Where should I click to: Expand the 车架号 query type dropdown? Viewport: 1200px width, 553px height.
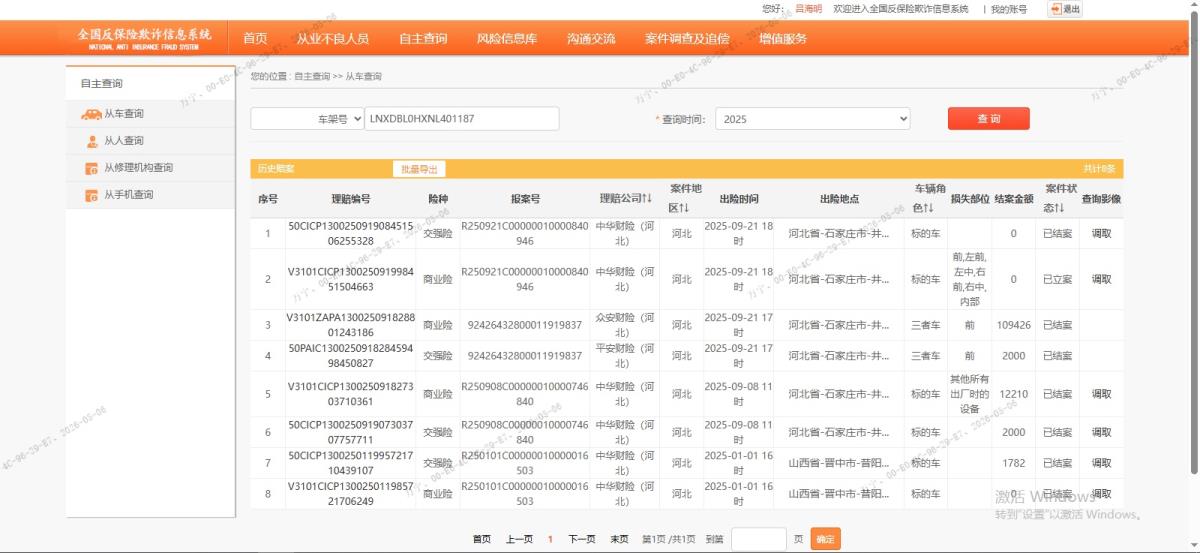pyautogui.click(x=307, y=118)
